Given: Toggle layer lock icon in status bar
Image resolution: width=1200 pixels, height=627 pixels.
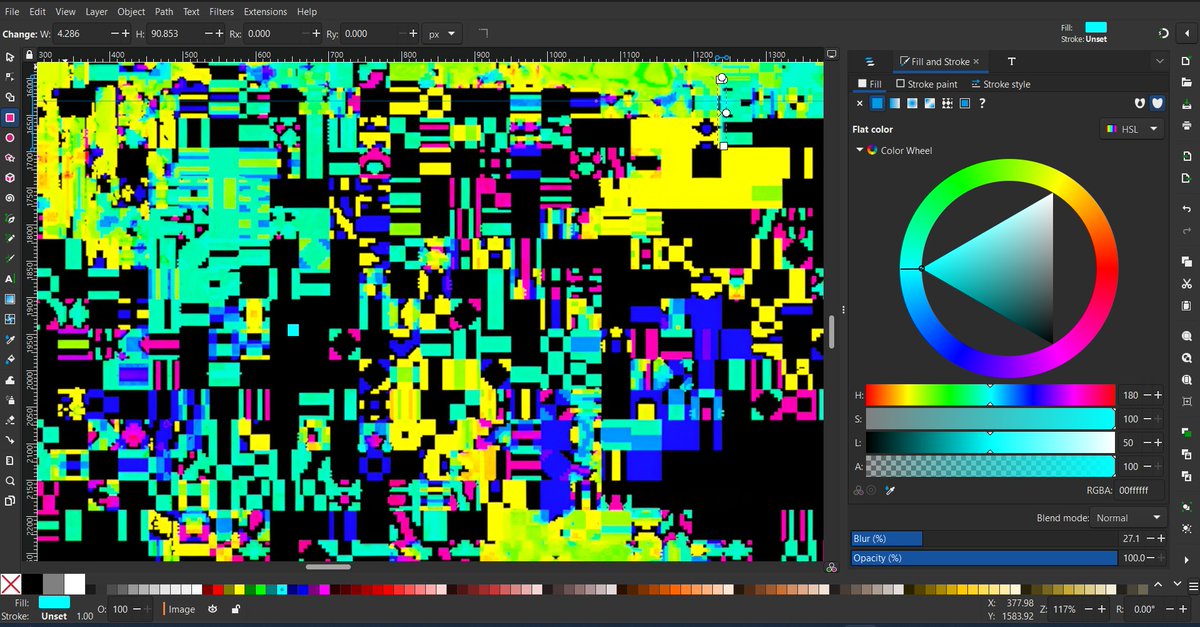Looking at the screenshot, I should (x=235, y=609).
